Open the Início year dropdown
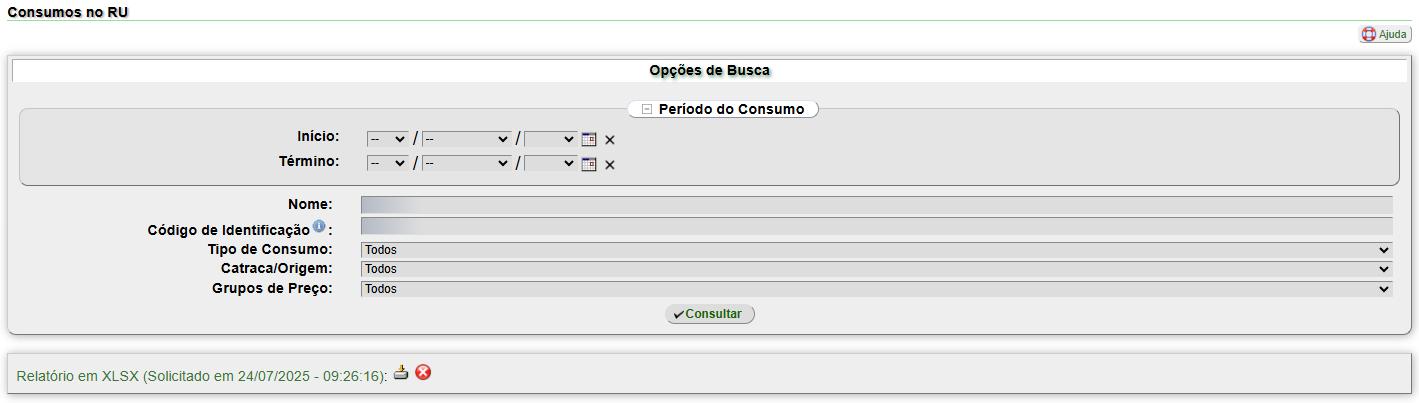Screen dimensions: 1419x403 point(551,139)
